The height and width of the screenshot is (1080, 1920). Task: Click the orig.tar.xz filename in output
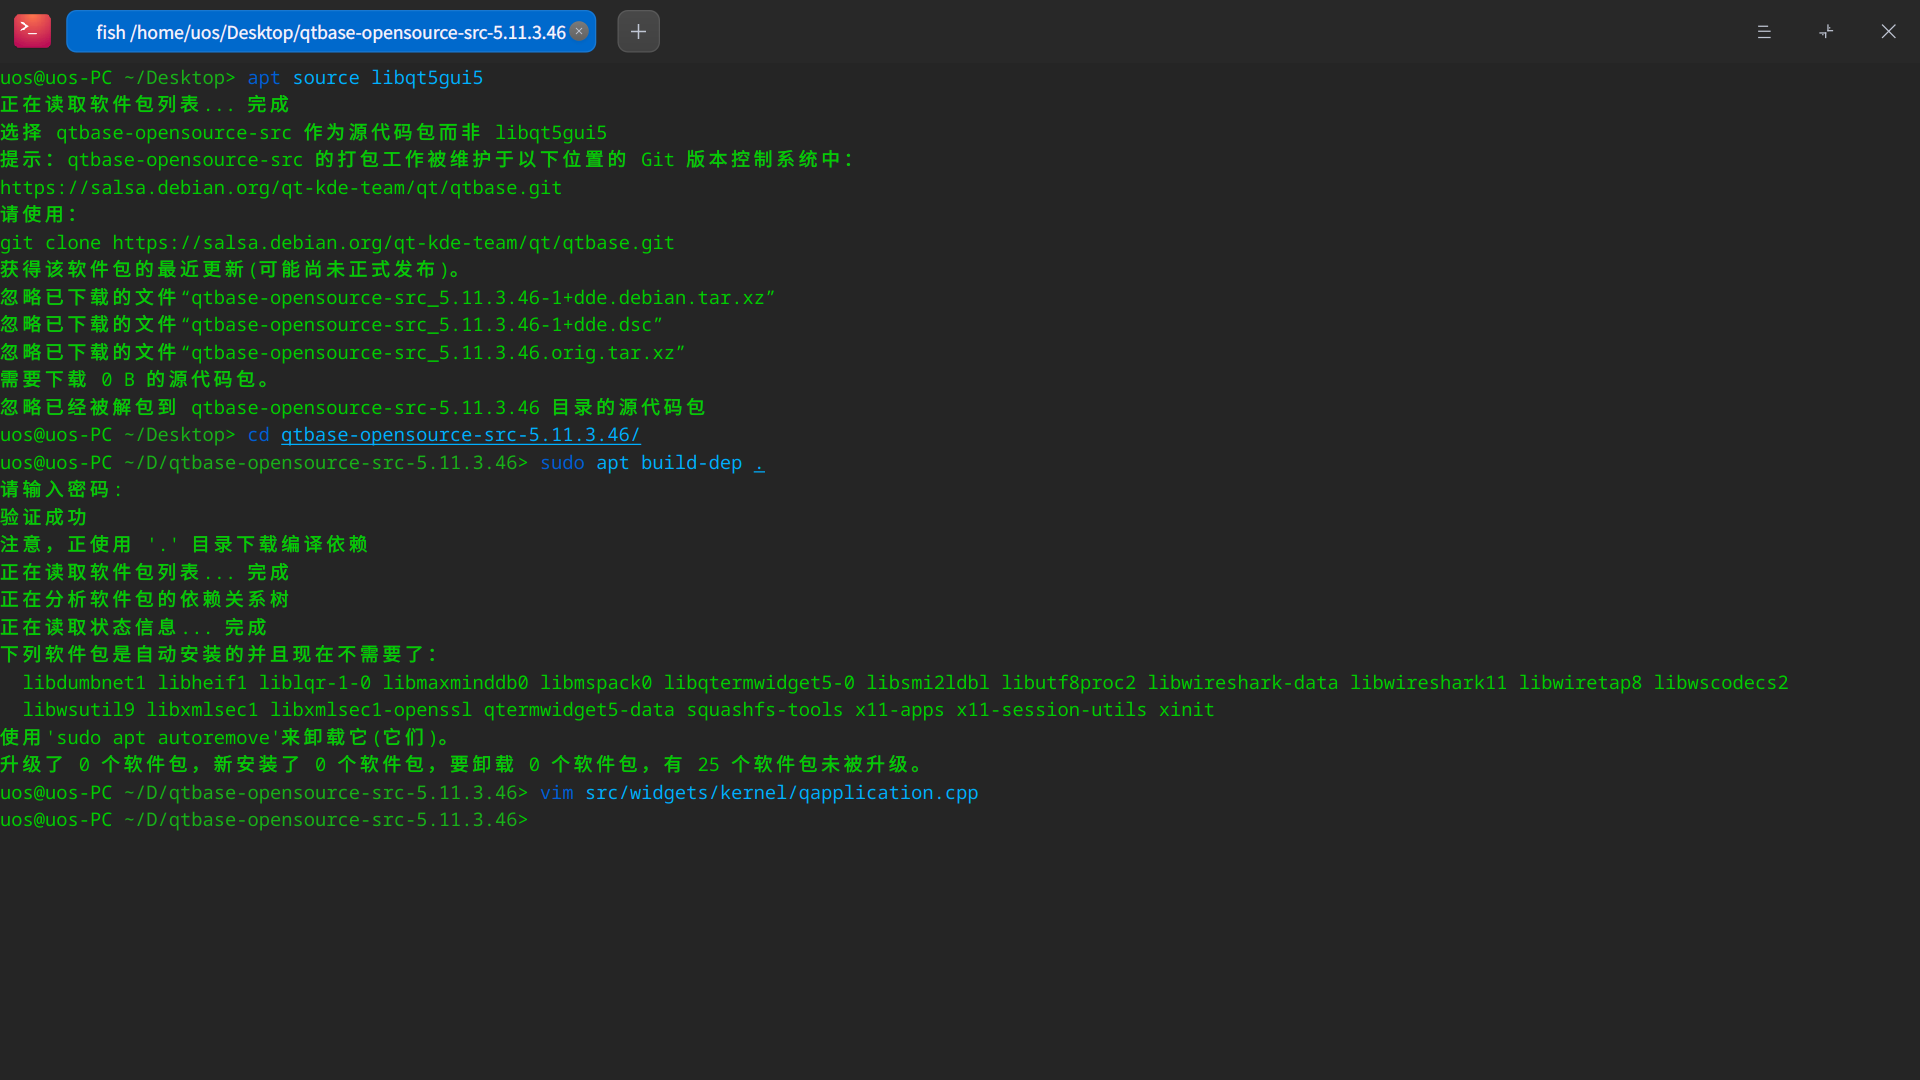(x=433, y=353)
